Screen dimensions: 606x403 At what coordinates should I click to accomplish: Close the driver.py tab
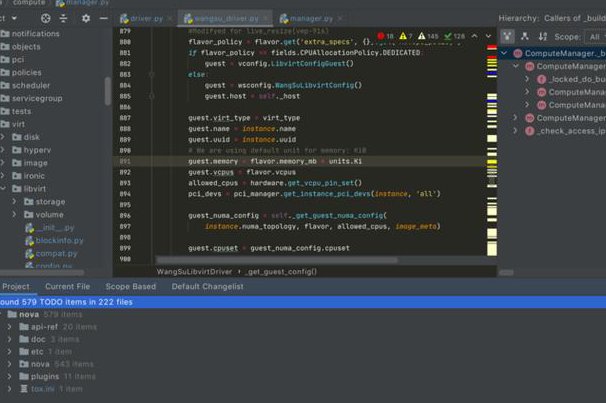click(170, 18)
